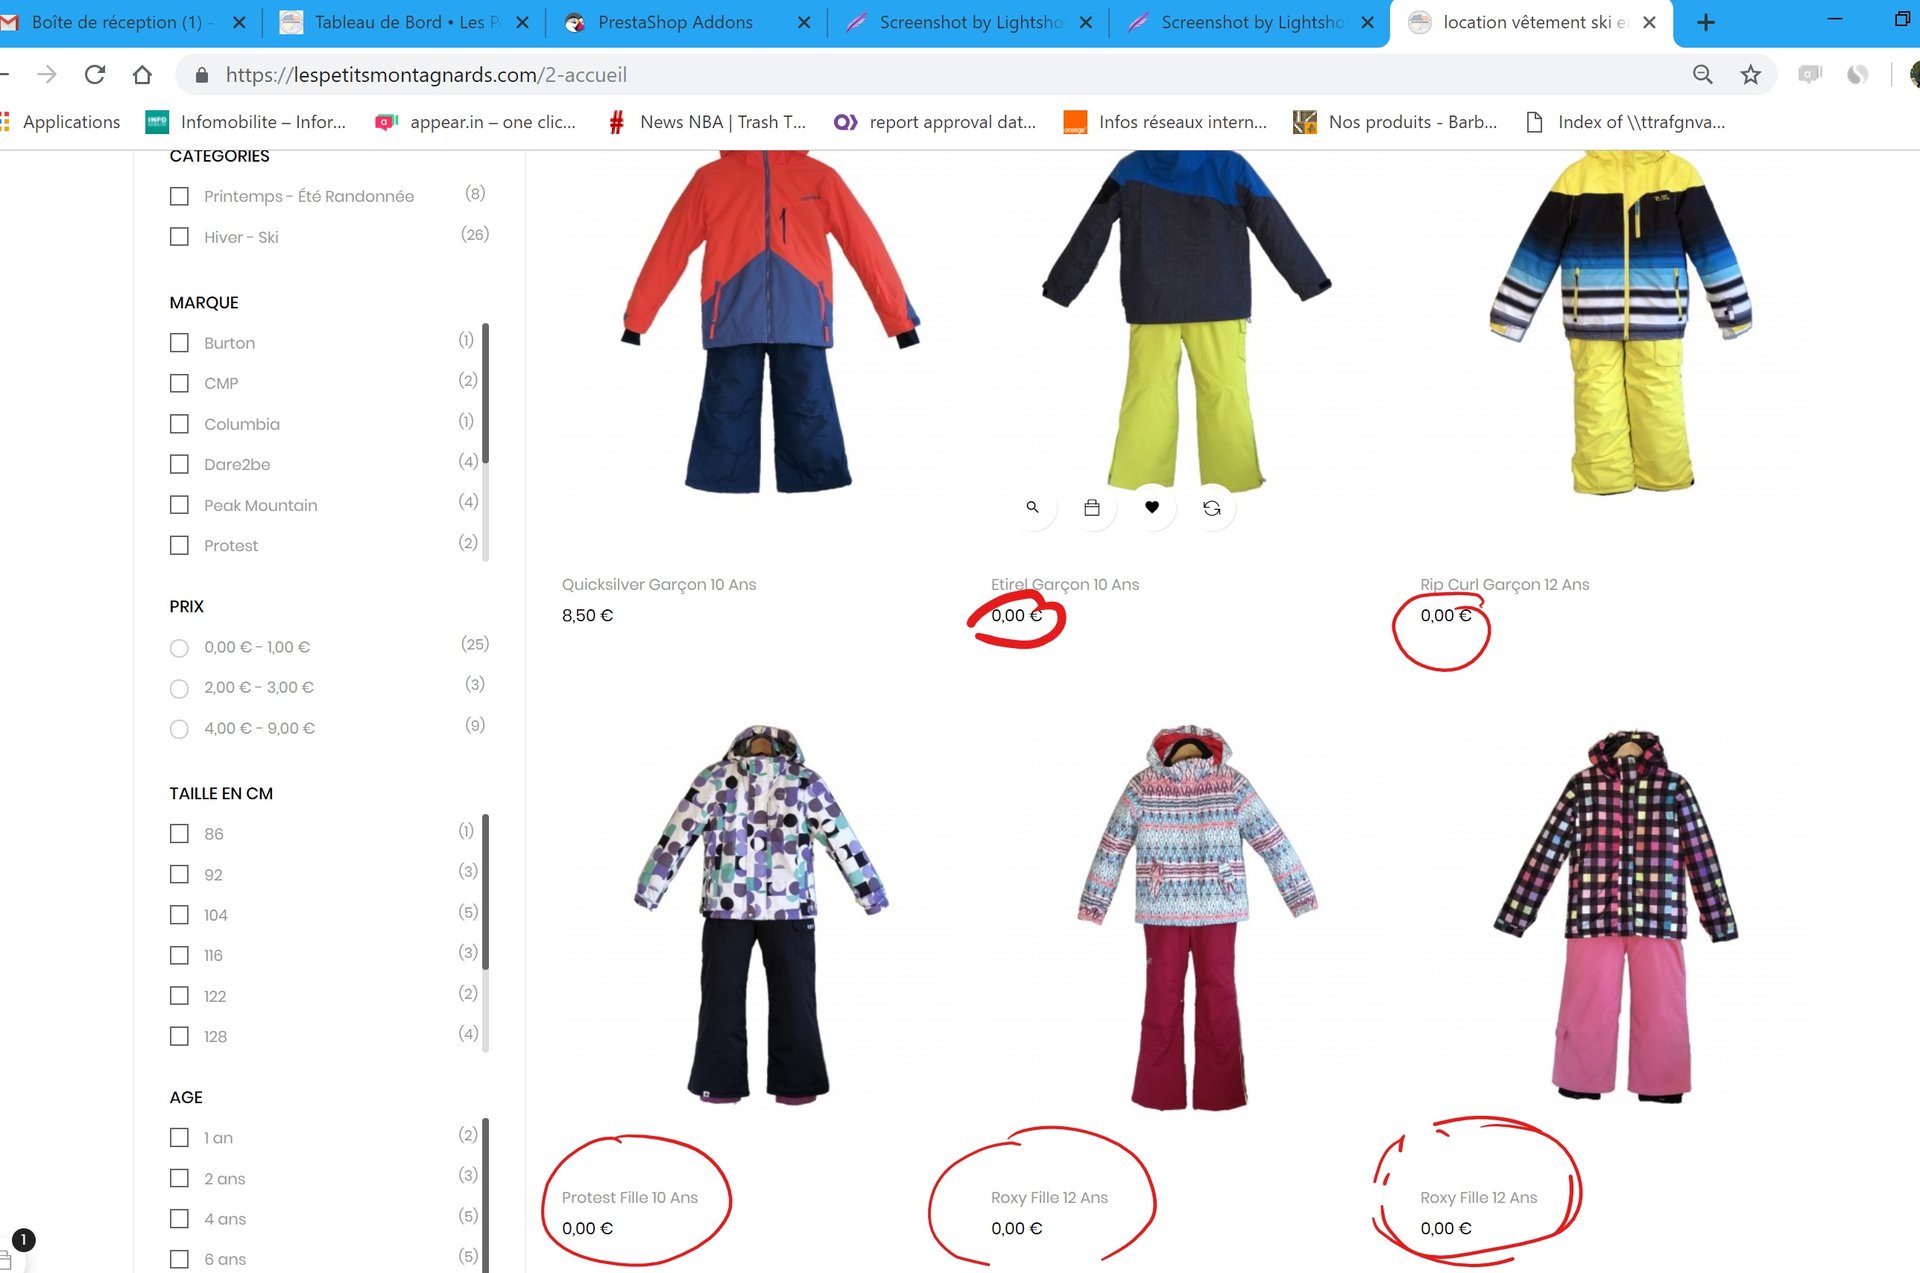Image resolution: width=1920 pixels, height=1273 pixels.
Task: Check the Hiver - Ski category
Action: [x=179, y=237]
